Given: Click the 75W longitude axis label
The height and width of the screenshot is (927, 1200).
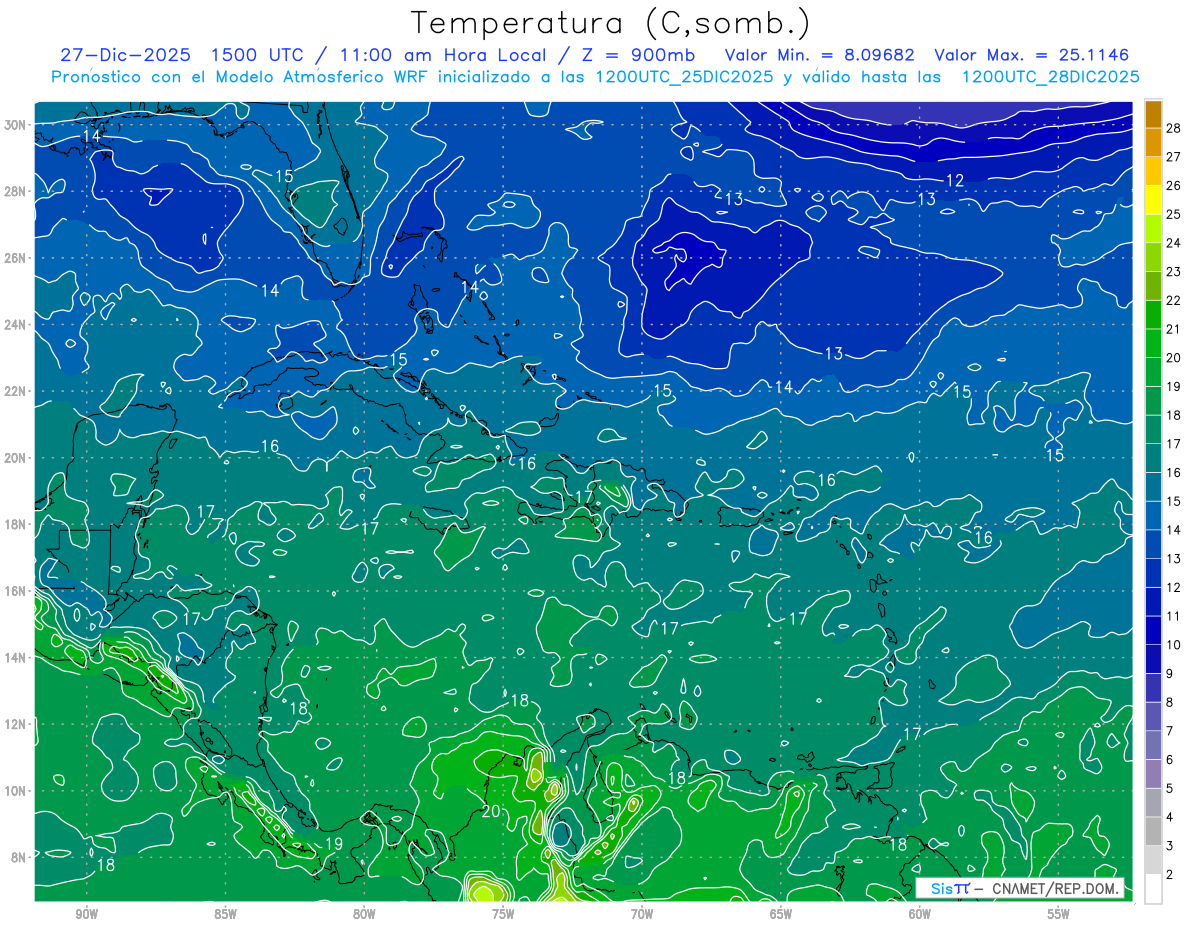Looking at the screenshot, I should pos(503,914).
